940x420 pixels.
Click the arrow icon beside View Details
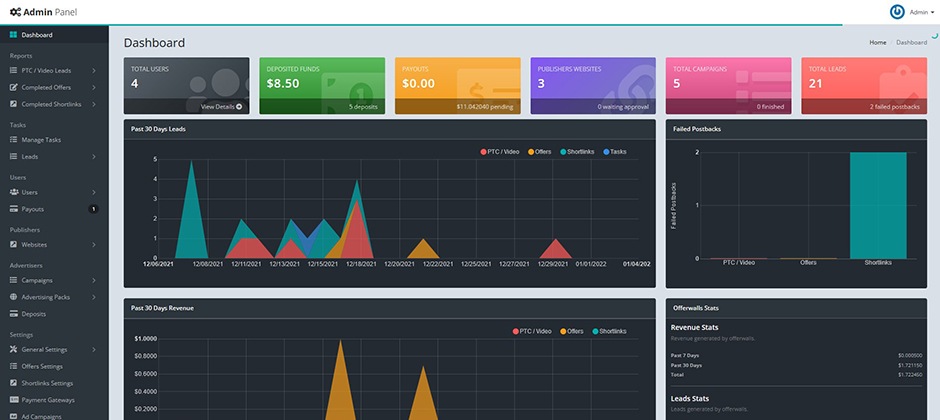[239, 107]
